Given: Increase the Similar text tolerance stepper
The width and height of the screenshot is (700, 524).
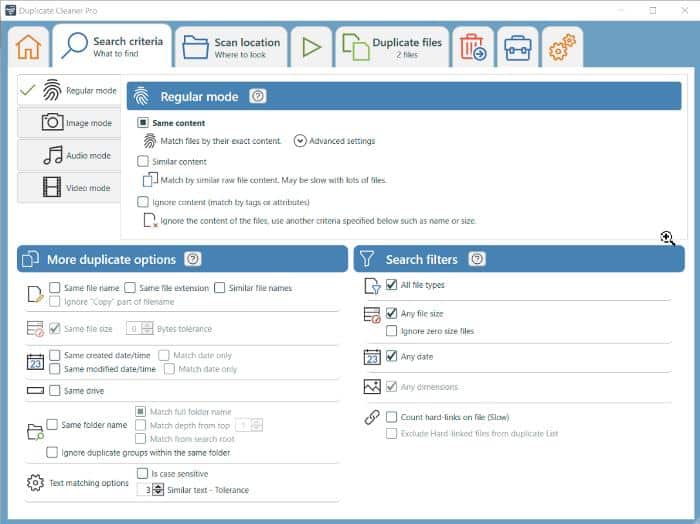Looking at the screenshot, I should click(158, 486).
